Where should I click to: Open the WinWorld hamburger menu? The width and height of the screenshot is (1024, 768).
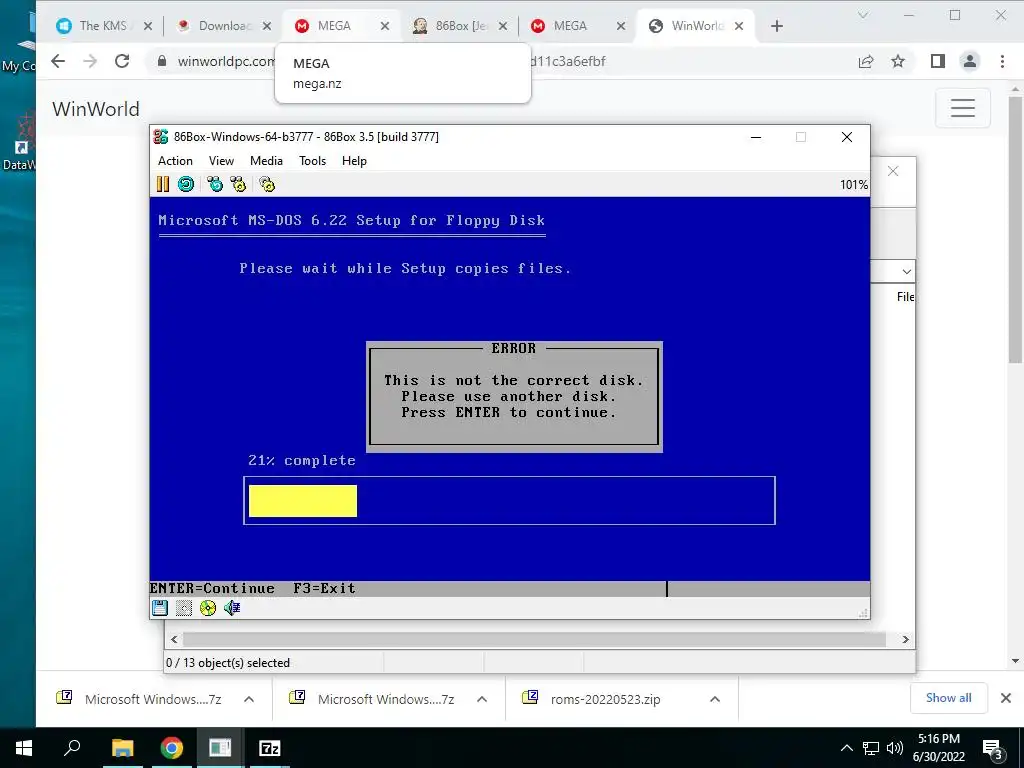[963, 108]
